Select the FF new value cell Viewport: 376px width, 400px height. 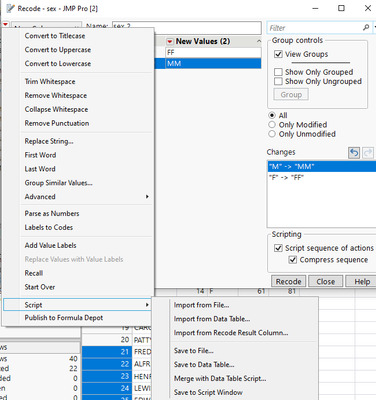[213, 52]
